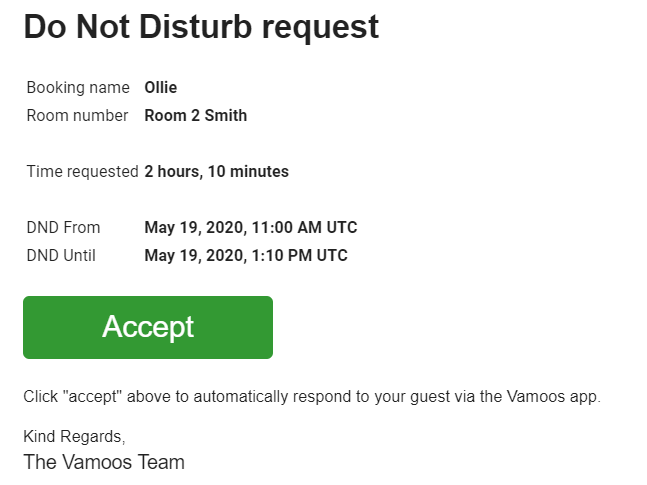Select The Vamoos Team signature
The height and width of the screenshot is (485, 647).
pyautogui.click(x=104, y=462)
